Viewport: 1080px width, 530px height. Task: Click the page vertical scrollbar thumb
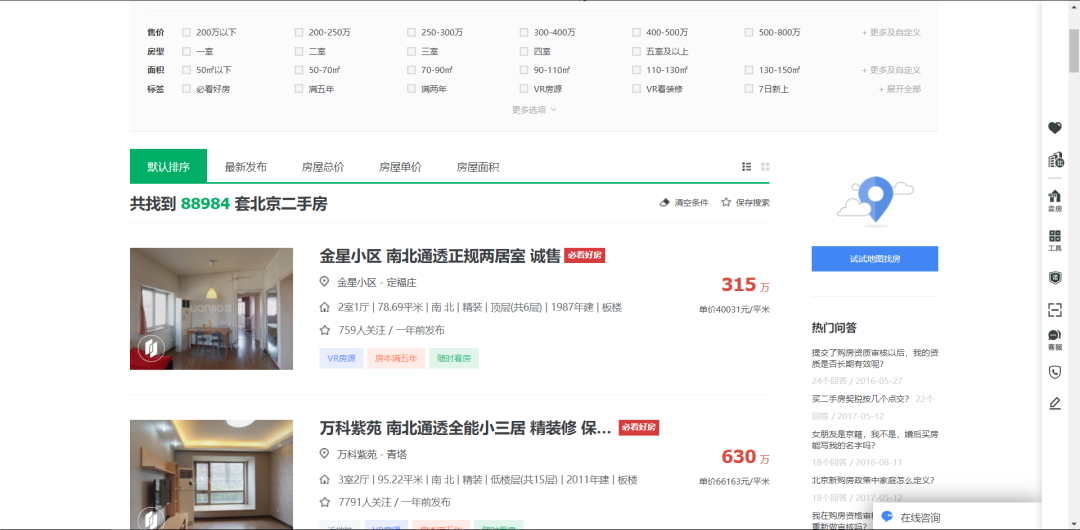pyautogui.click(x=1073, y=50)
